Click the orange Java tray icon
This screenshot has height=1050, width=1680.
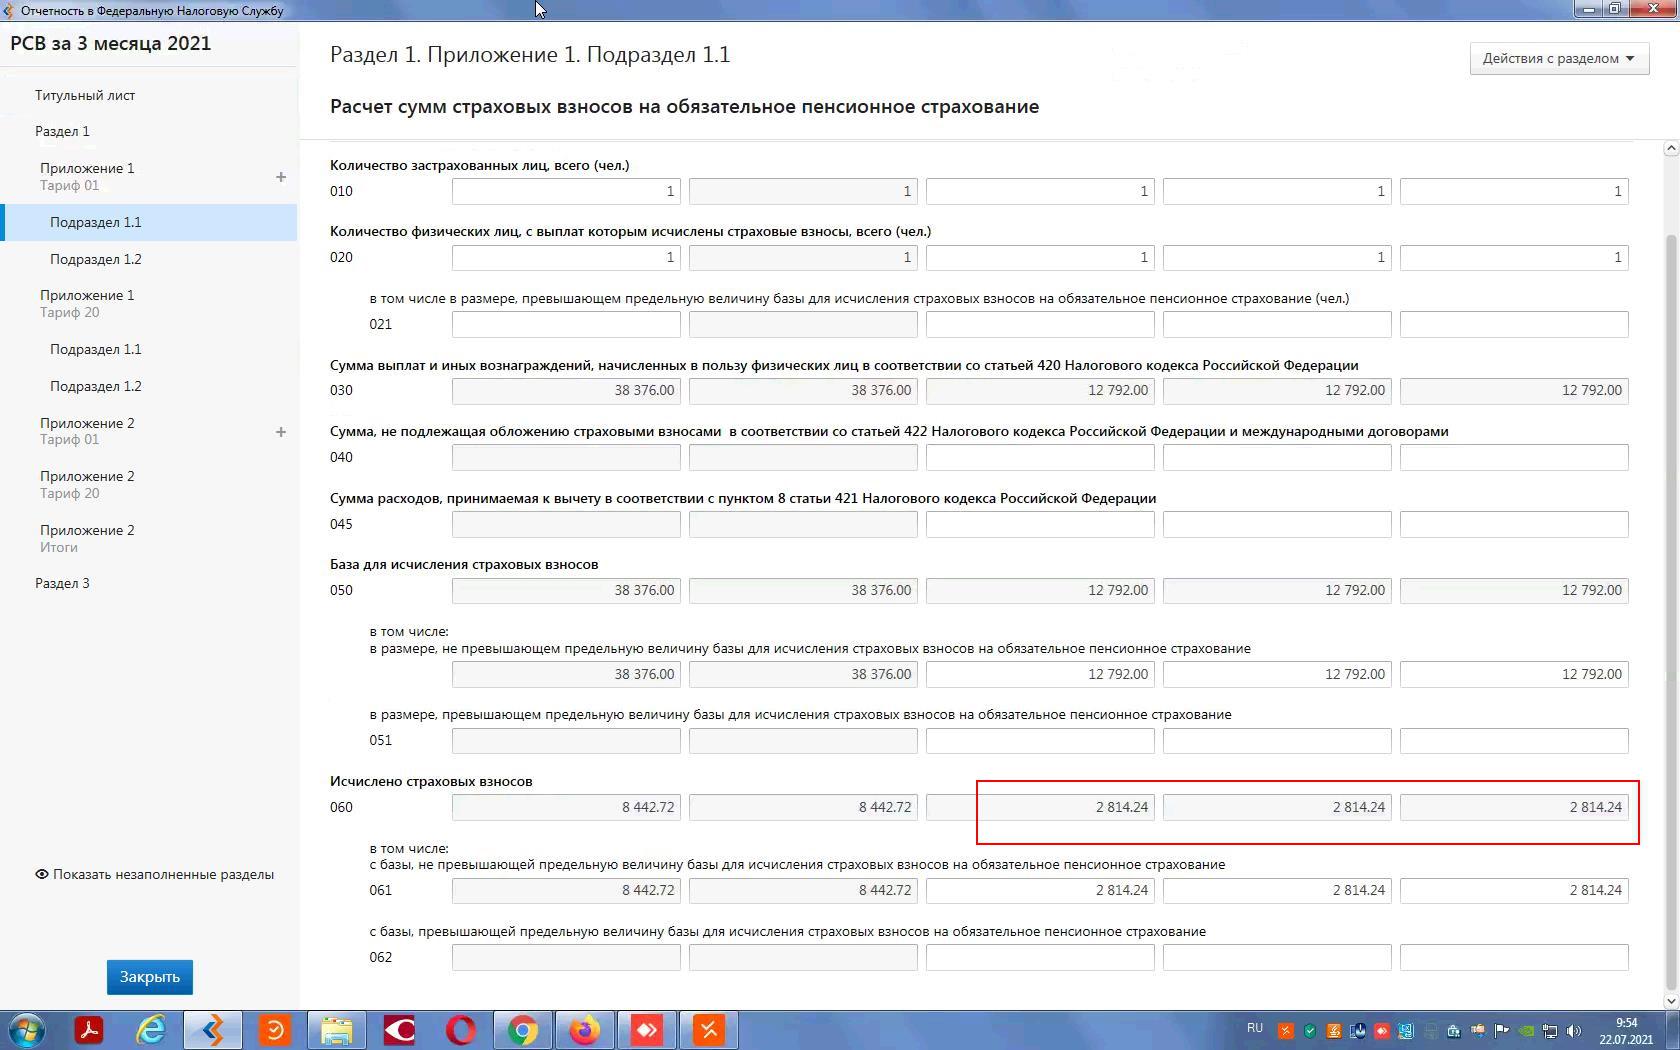point(1334,1031)
